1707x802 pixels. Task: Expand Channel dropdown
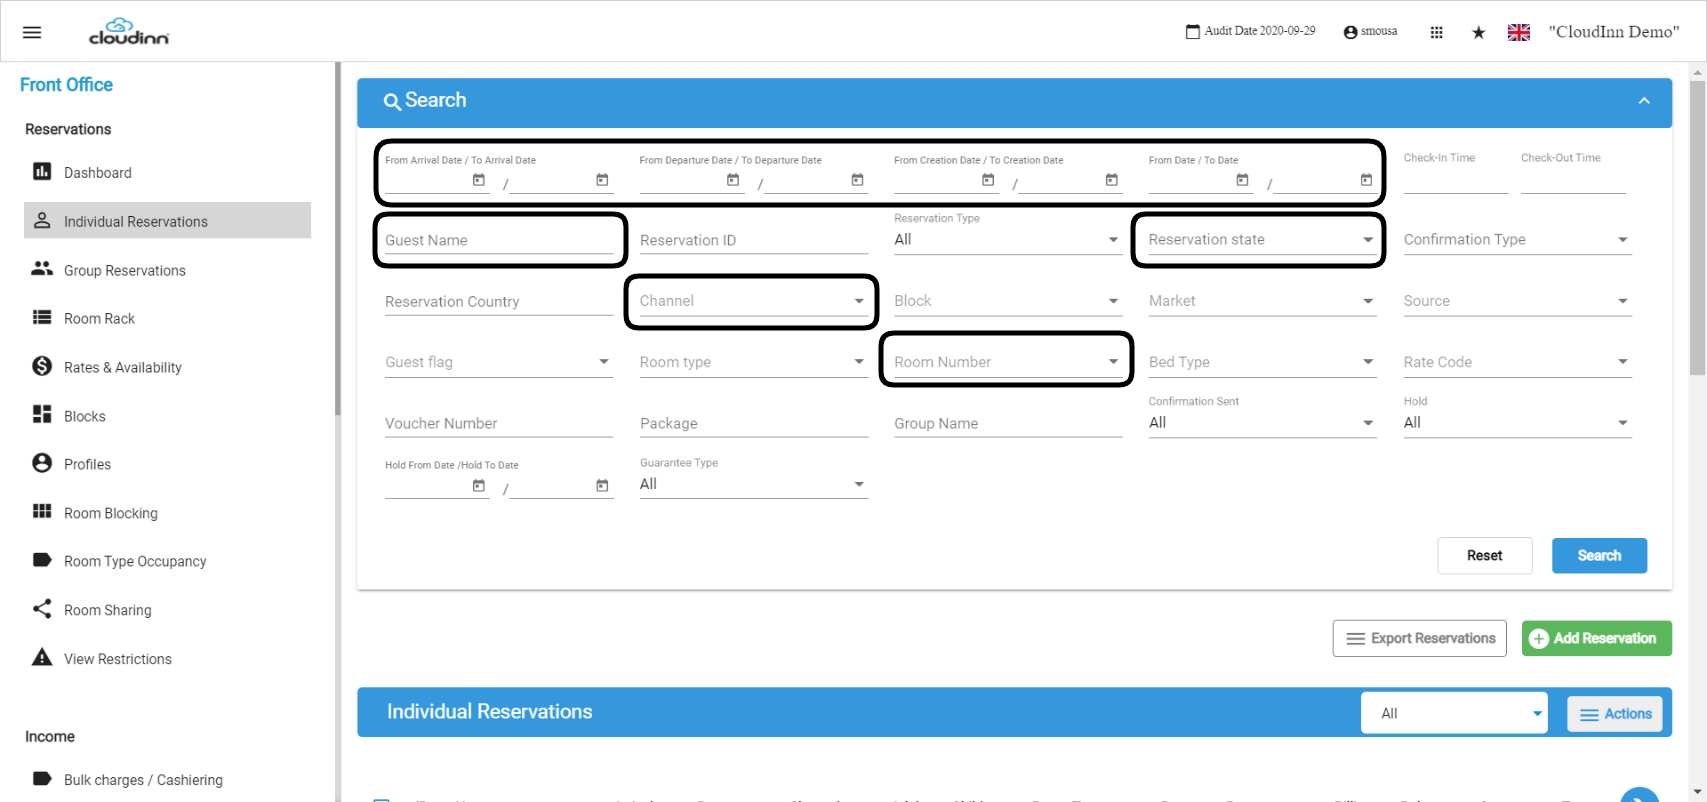pos(753,301)
